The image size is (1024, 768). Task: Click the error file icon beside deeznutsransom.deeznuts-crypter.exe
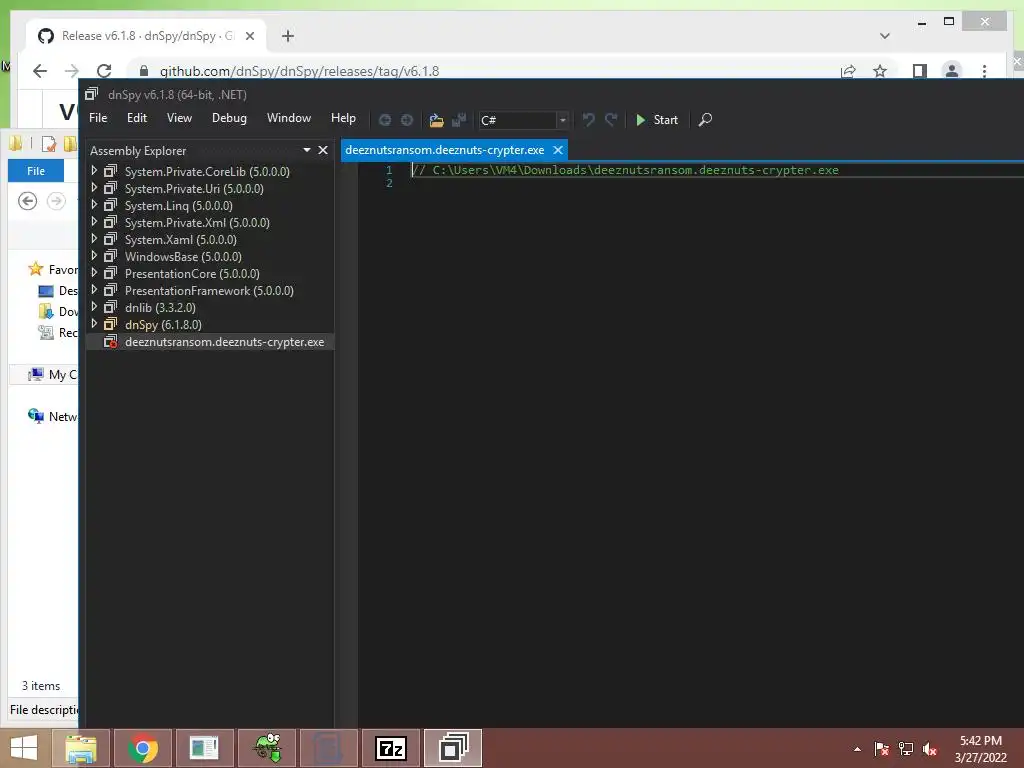point(111,342)
